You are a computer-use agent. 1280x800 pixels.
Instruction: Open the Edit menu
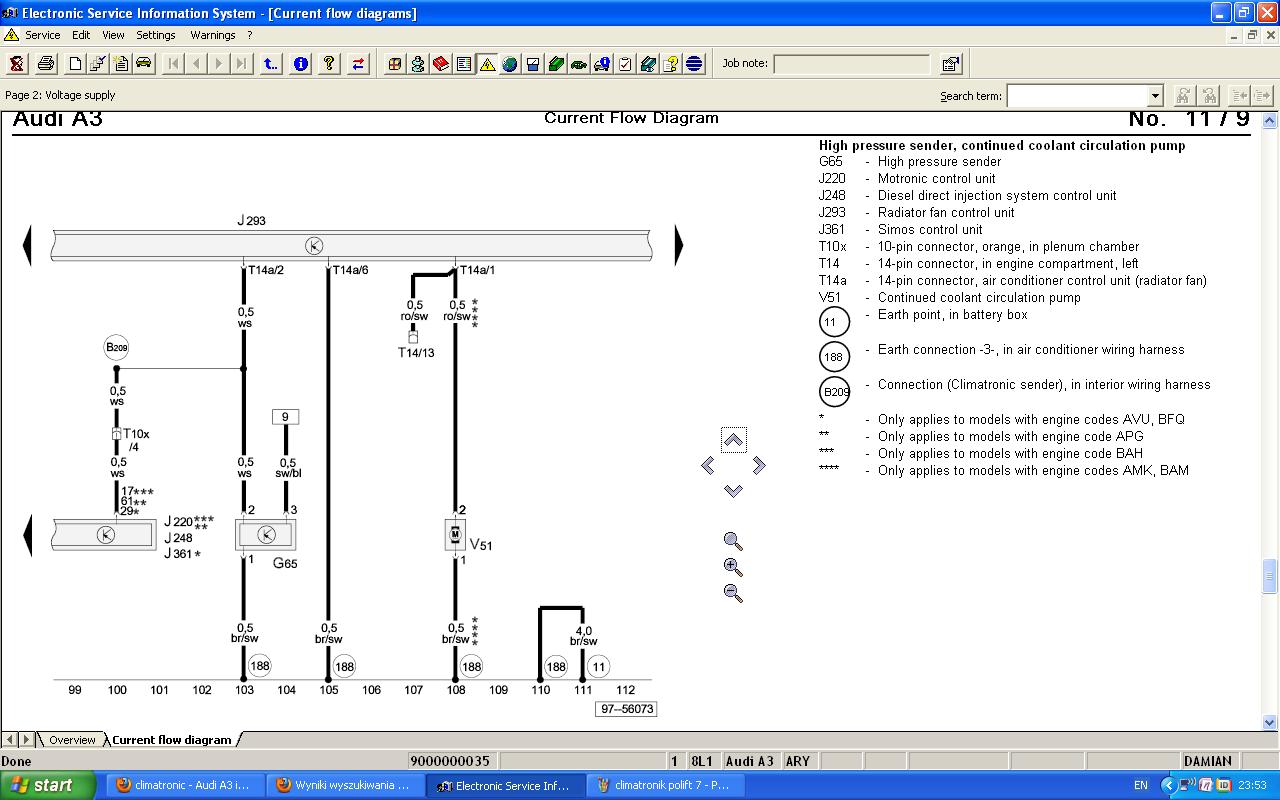81,35
